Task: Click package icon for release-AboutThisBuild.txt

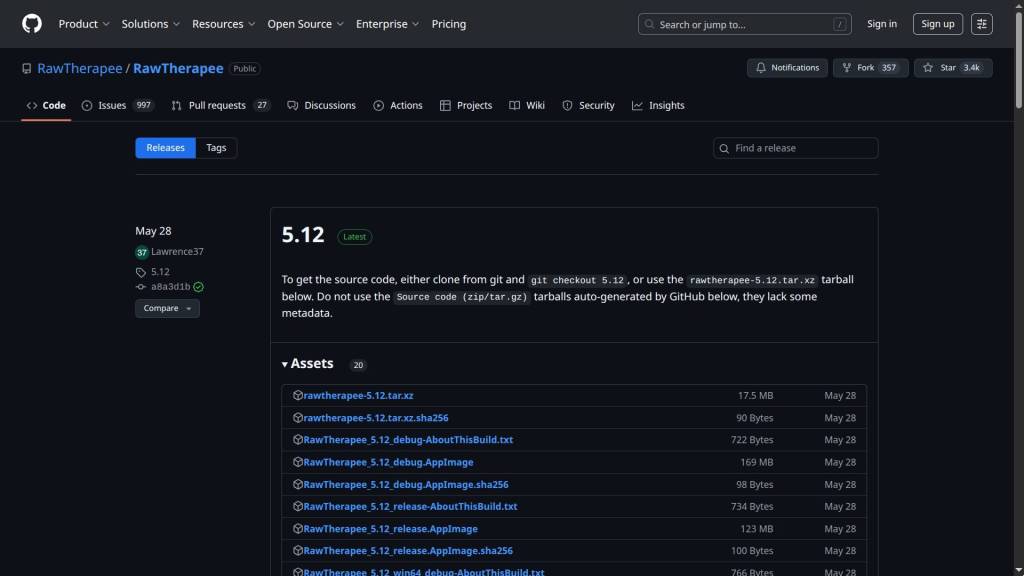Action: click(x=298, y=506)
